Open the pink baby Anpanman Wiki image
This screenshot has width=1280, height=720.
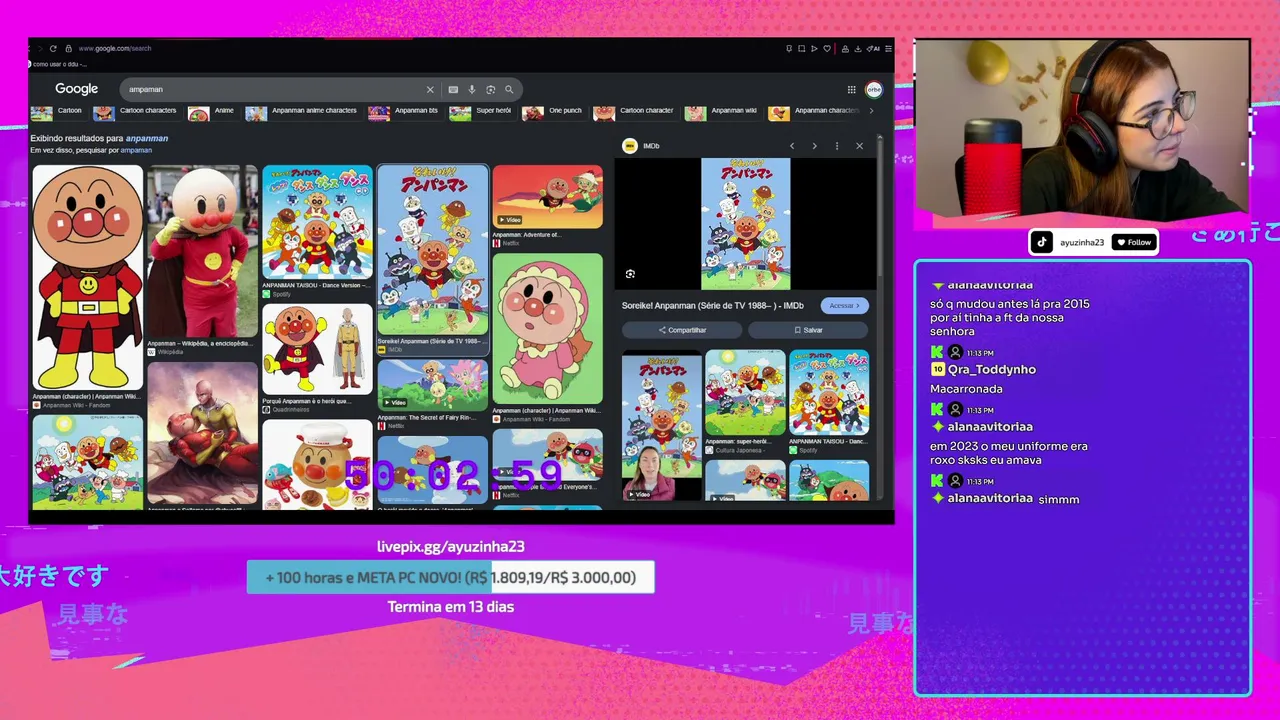[547, 329]
